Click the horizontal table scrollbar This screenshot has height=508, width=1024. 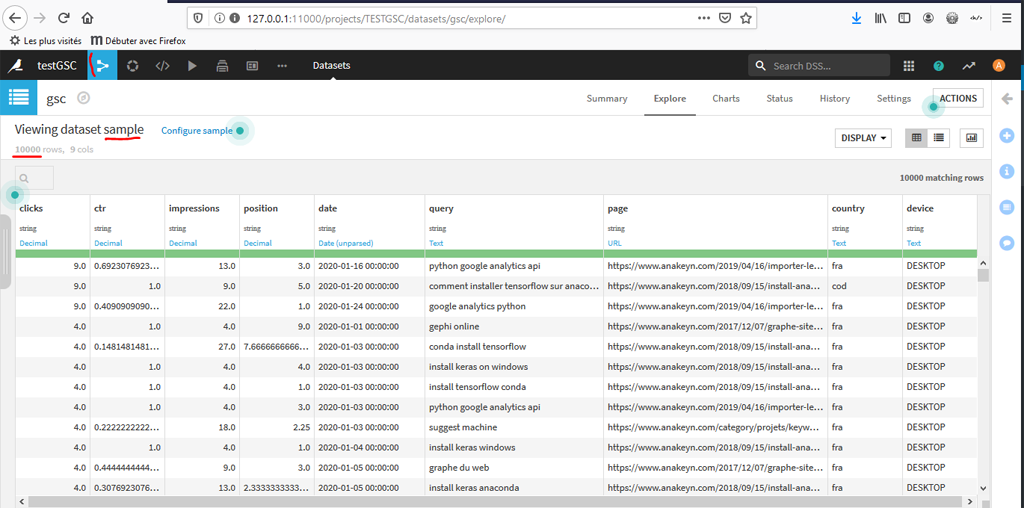[x=496, y=501]
